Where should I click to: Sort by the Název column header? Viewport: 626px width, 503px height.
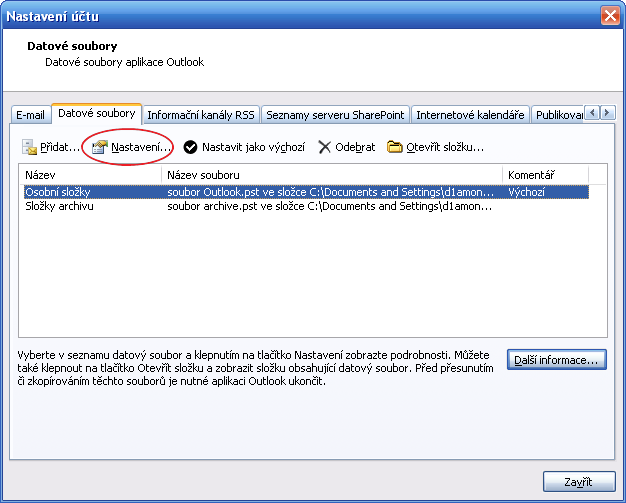(x=90, y=175)
